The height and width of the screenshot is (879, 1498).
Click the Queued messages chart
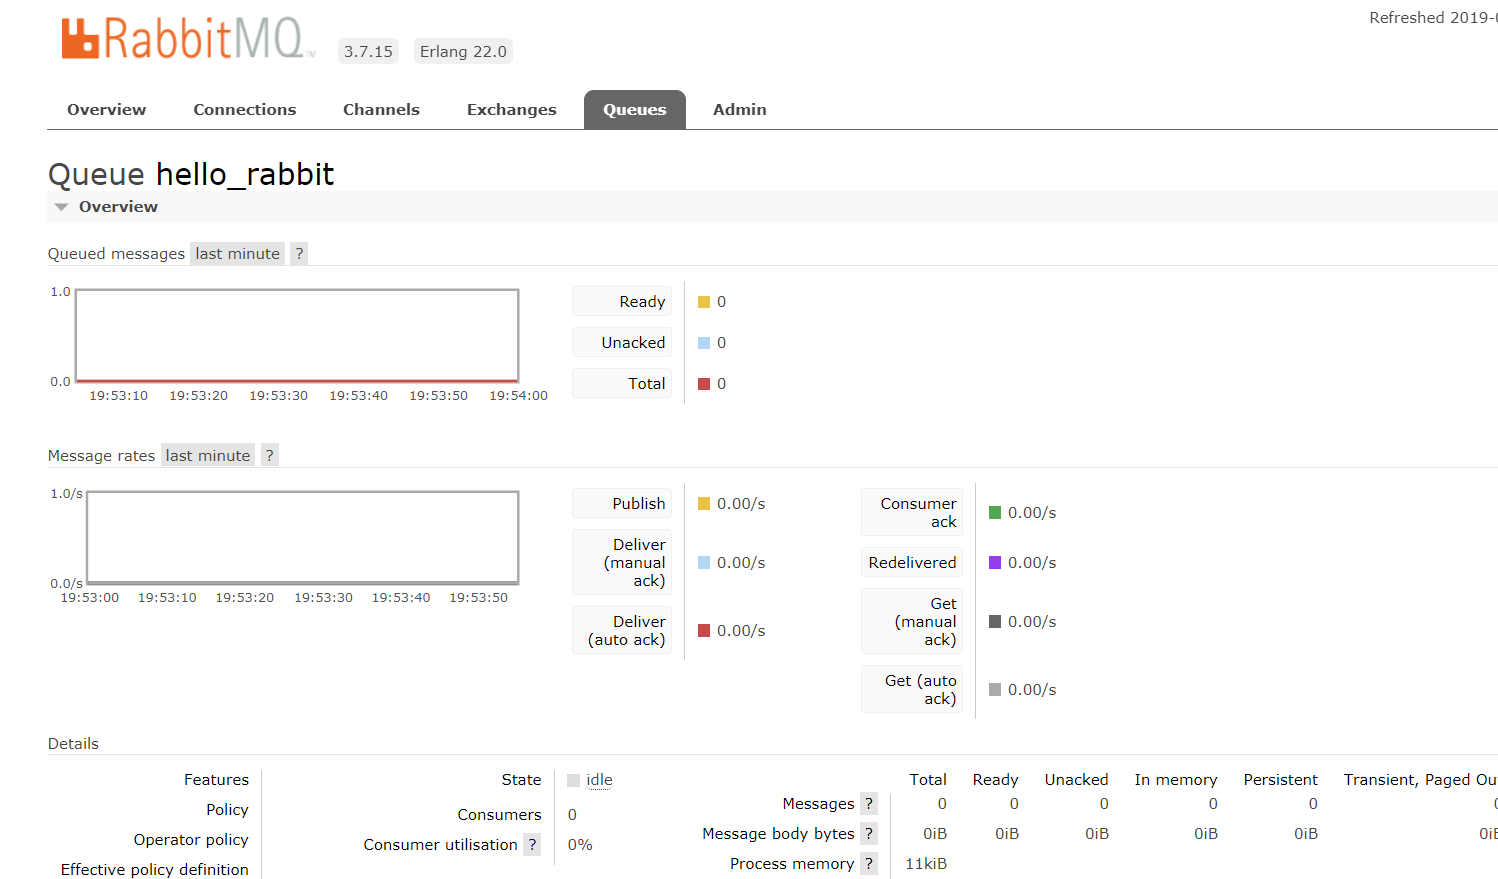pos(297,336)
